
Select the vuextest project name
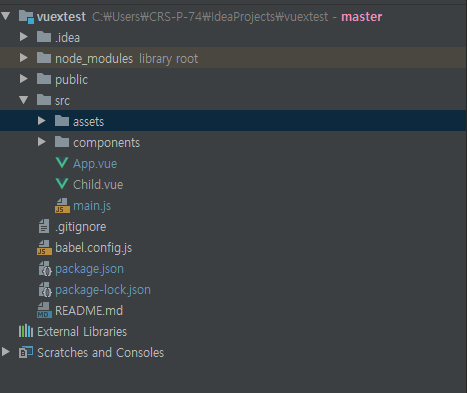pos(61,17)
